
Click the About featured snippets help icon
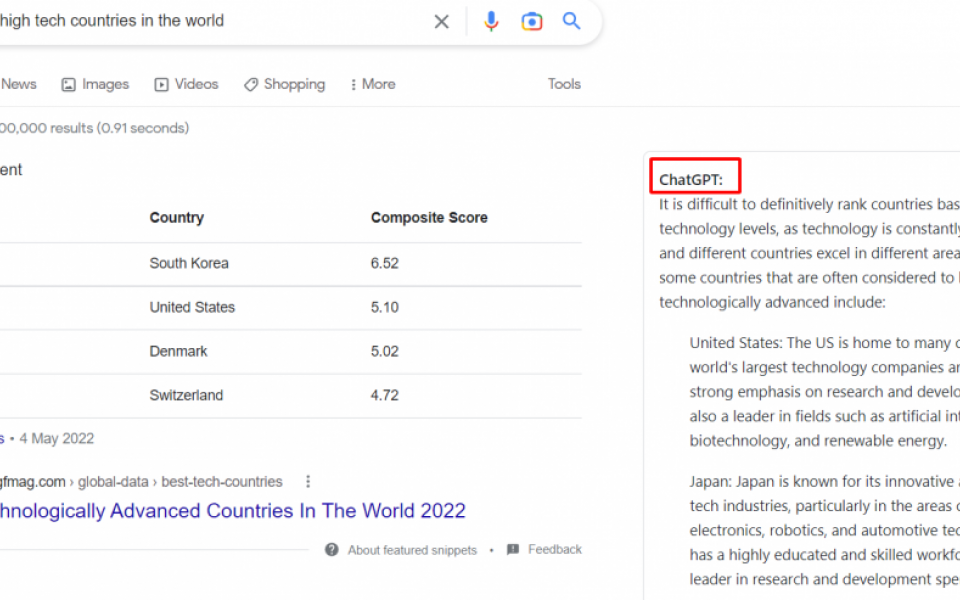(332, 550)
